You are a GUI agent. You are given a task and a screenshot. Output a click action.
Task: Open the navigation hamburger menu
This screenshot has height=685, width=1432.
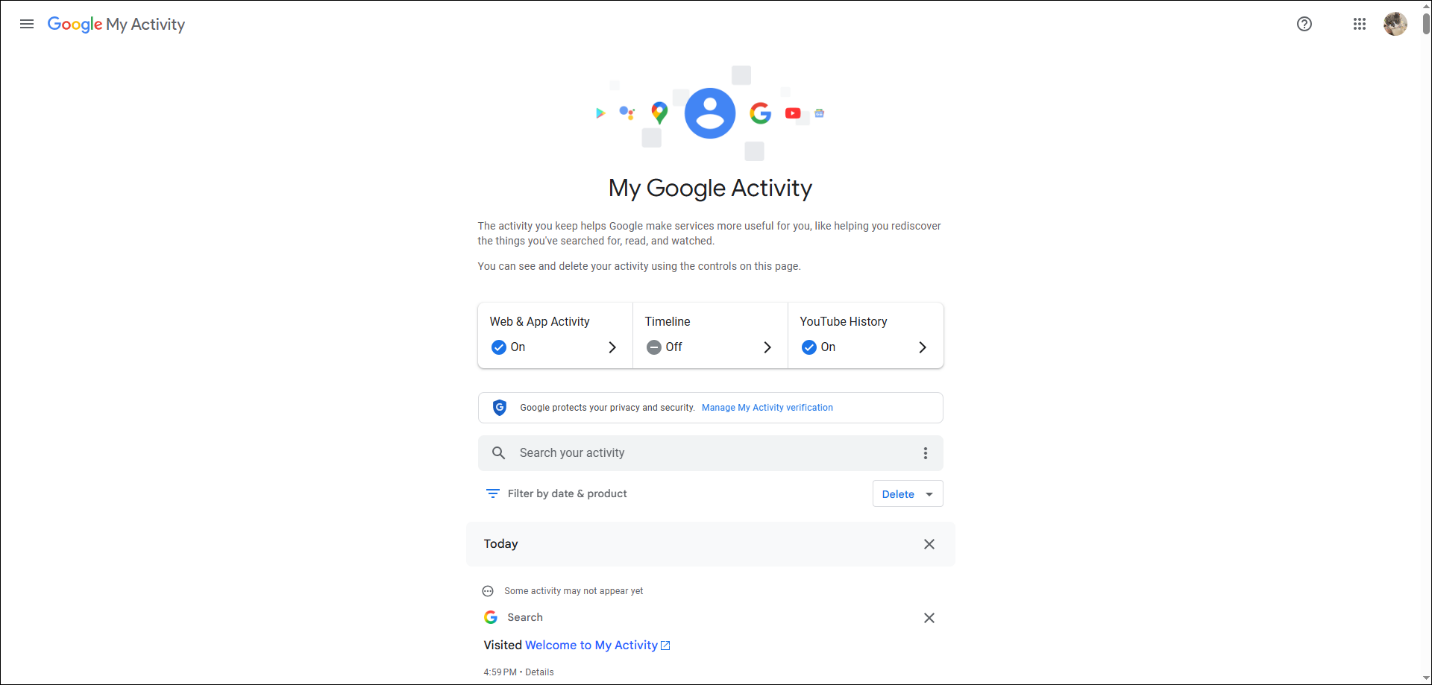point(26,23)
